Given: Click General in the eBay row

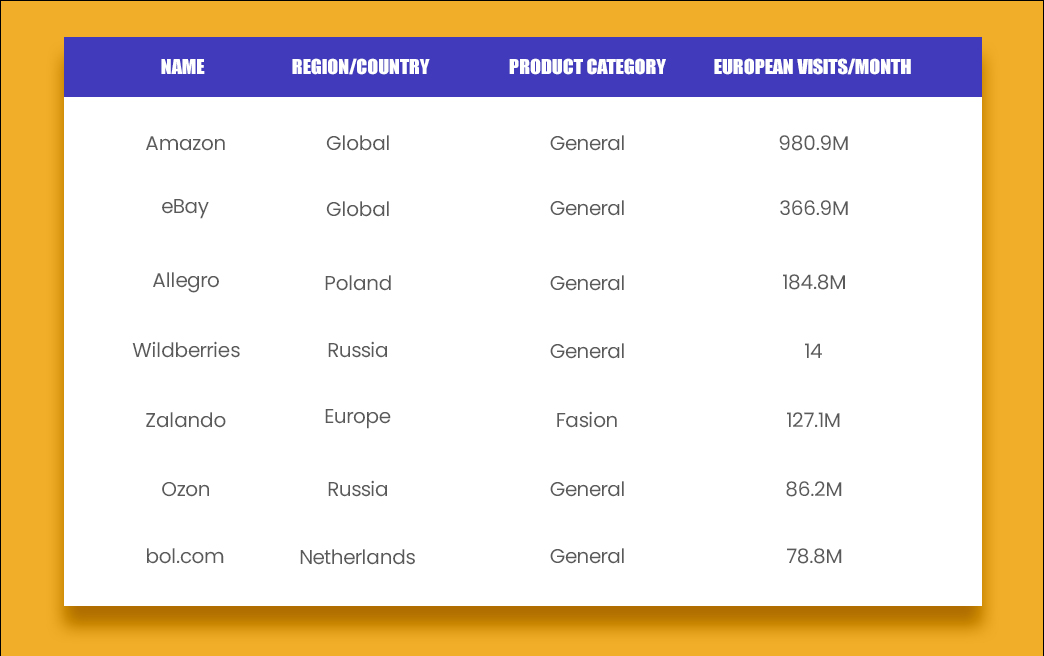Looking at the screenshot, I should (587, 208).
